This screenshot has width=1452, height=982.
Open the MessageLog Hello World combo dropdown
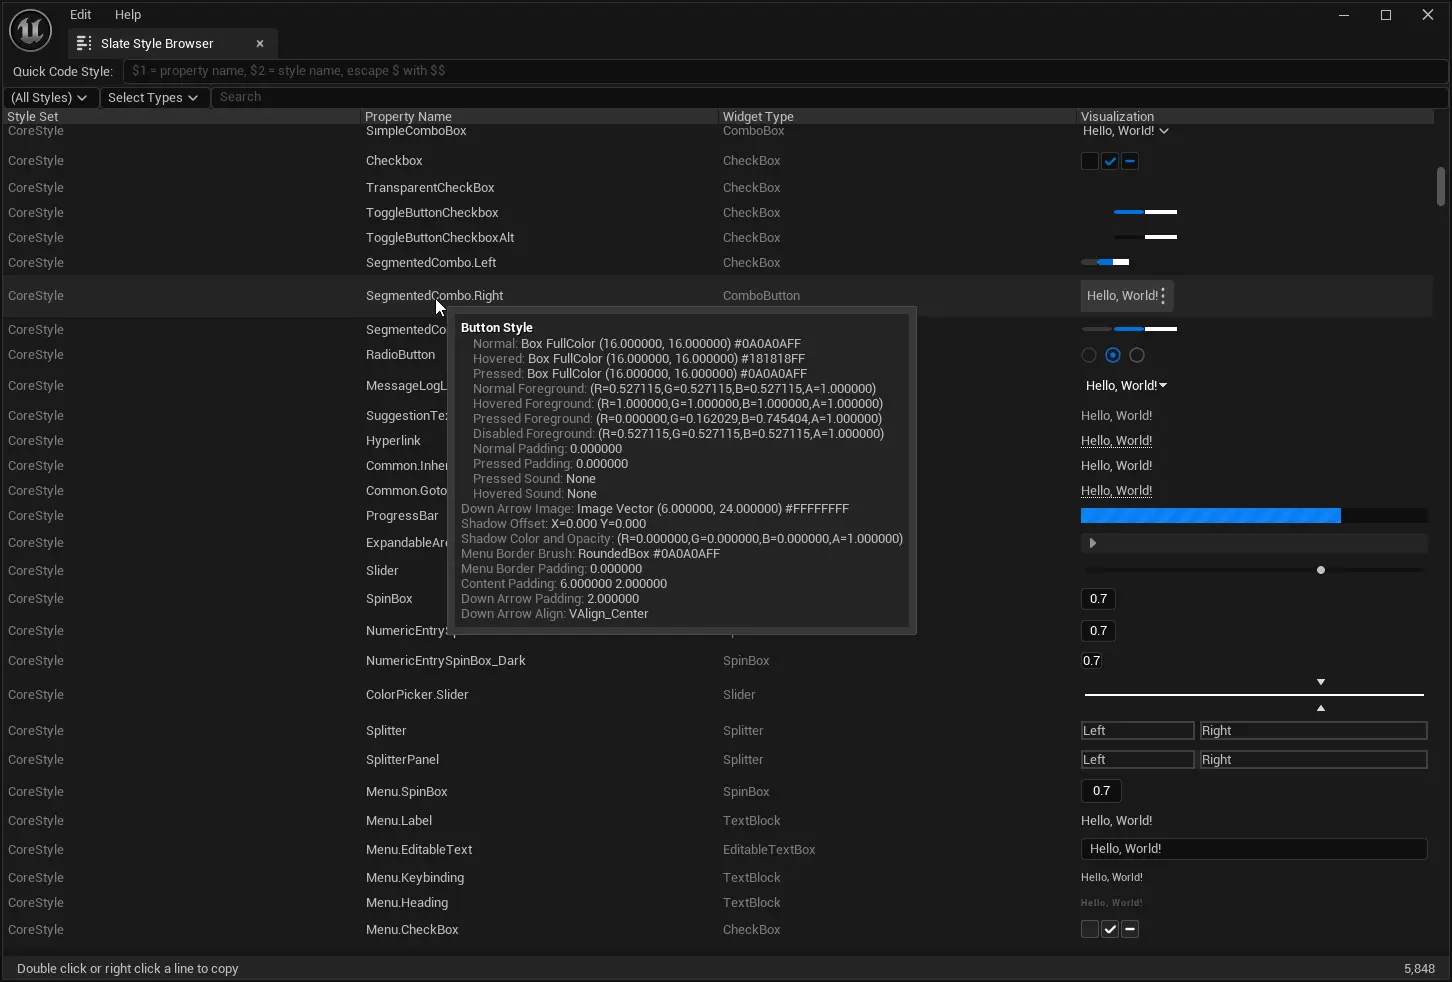pyautogui.click(x=1126, y=386)
